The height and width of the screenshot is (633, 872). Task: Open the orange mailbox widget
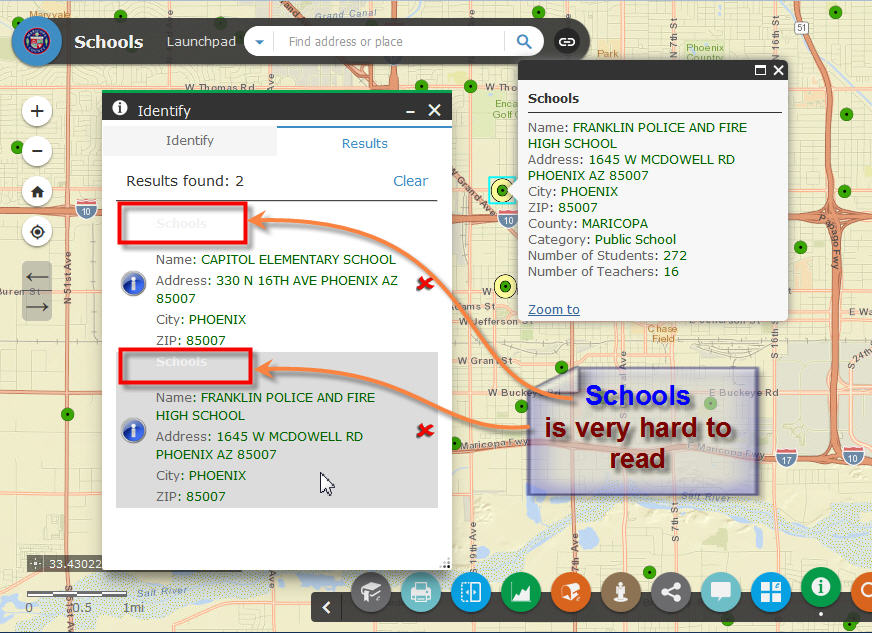click(571, 592)
